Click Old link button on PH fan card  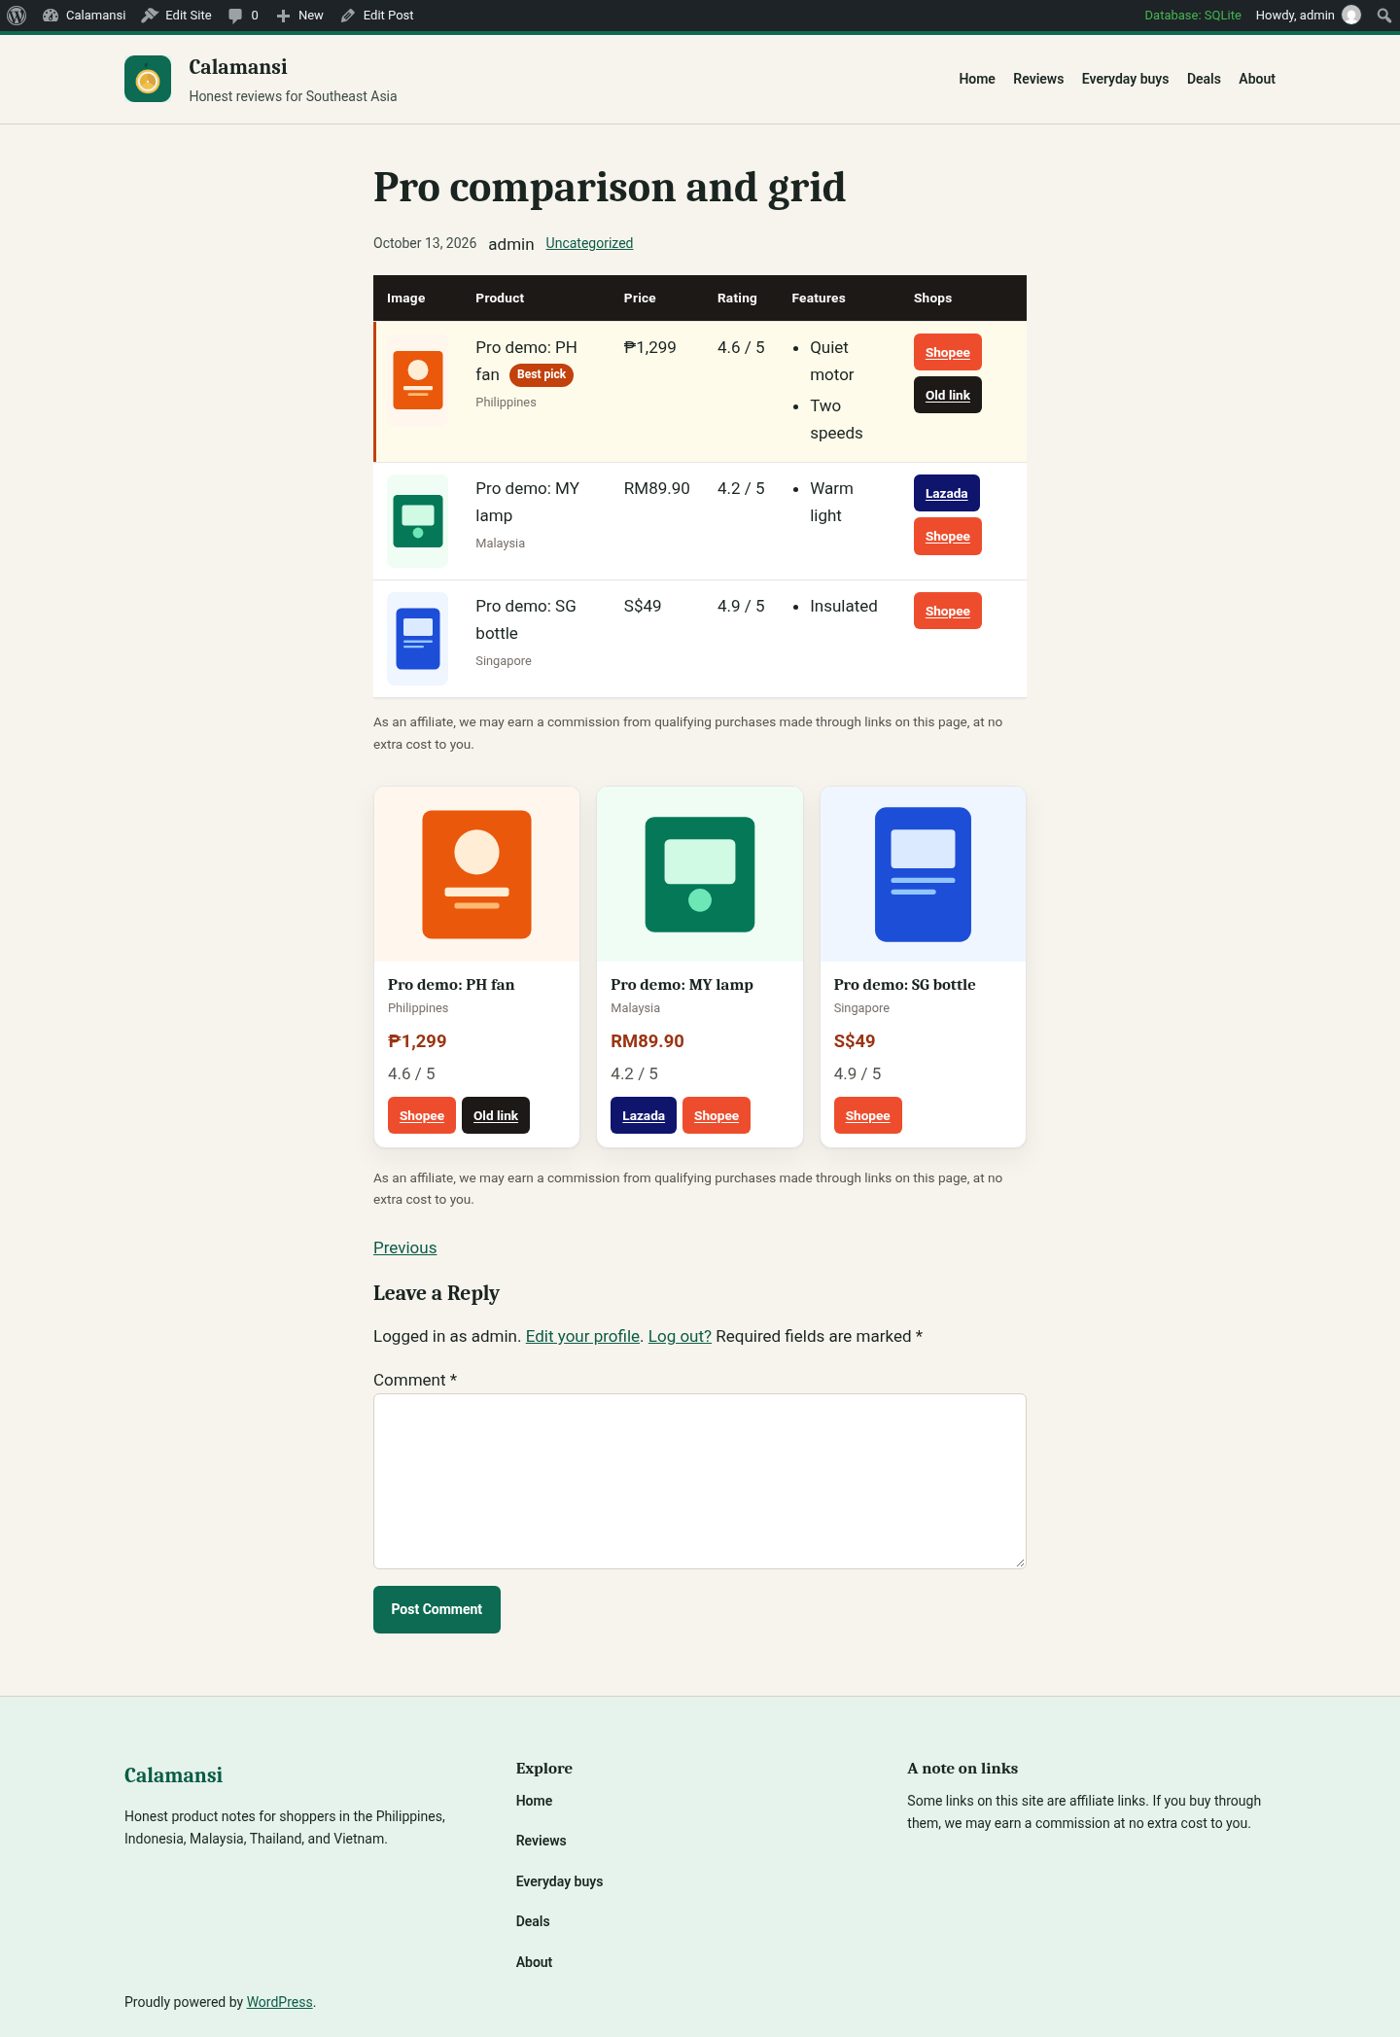point(495,1115)
